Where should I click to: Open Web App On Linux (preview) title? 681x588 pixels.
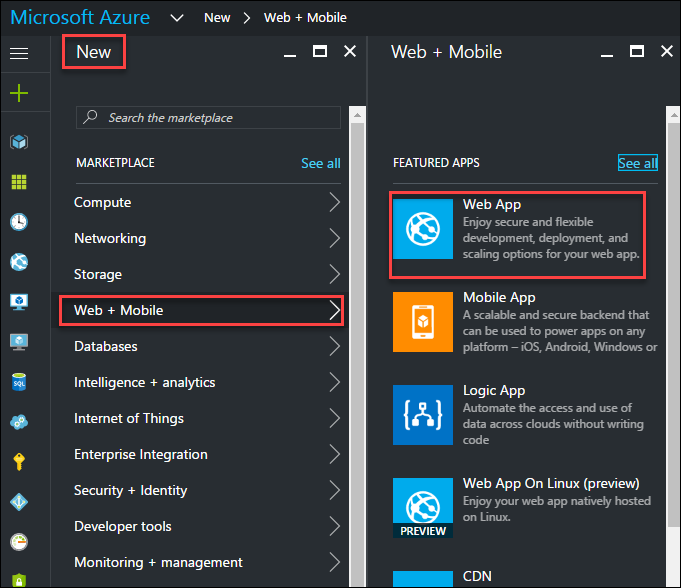click(x=551, y=483)
